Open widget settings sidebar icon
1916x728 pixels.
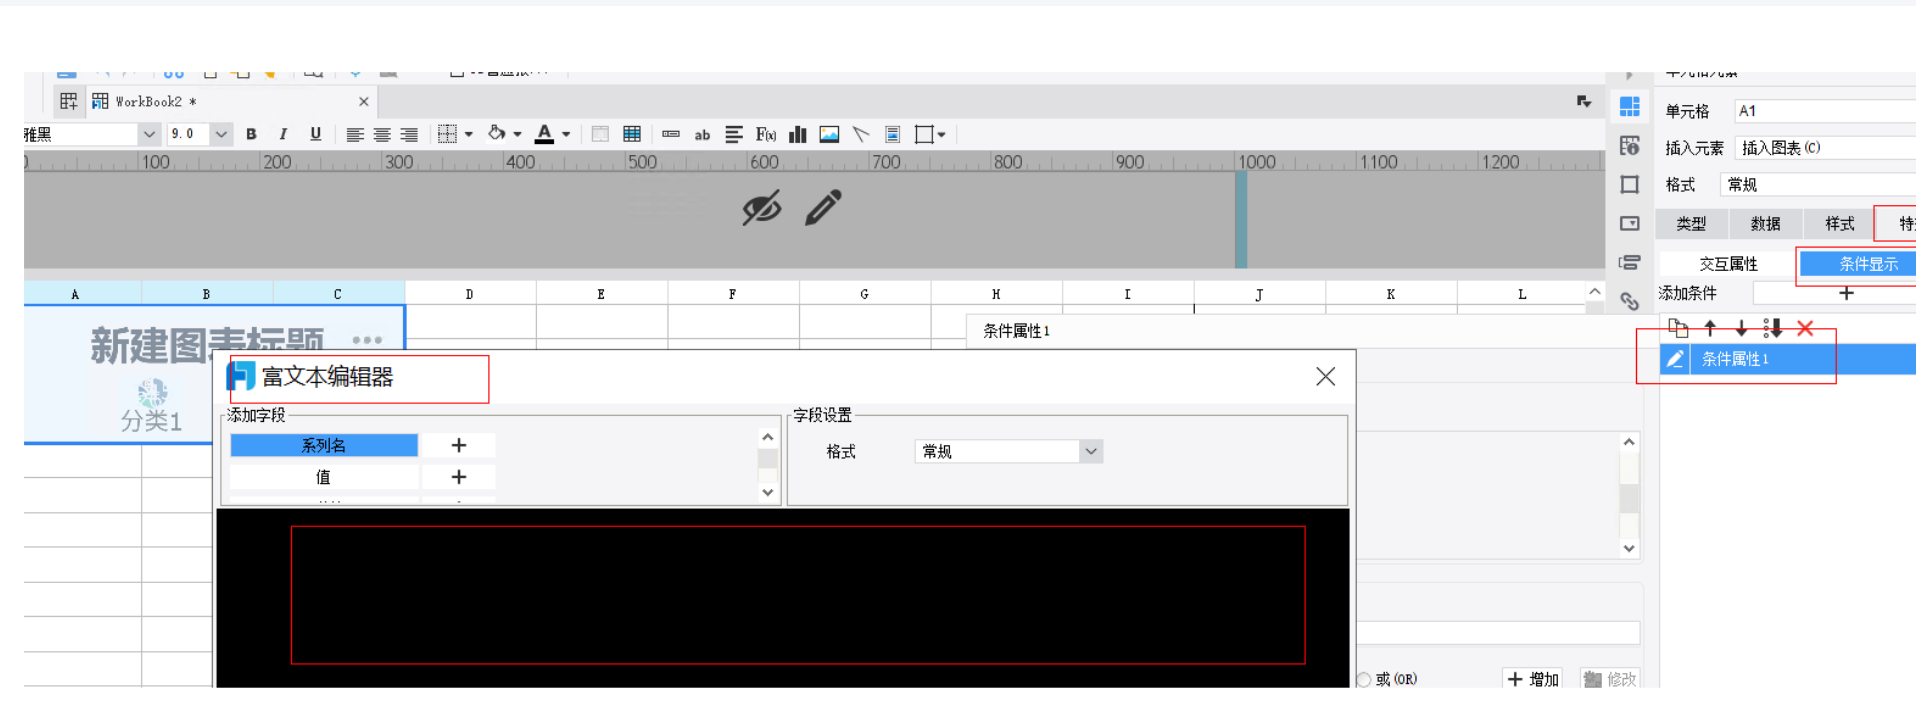[1630, 223]
